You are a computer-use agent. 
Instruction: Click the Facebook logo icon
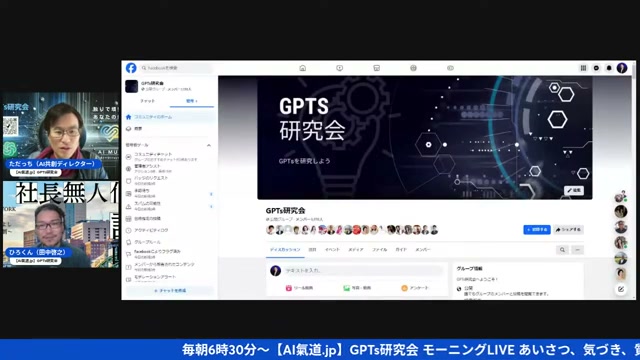[131, 68]
